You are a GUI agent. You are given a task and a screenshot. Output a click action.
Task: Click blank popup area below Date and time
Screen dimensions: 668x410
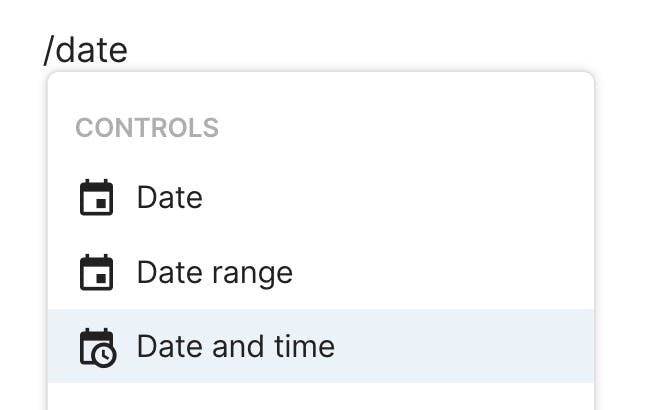click(x=320, y=396)
